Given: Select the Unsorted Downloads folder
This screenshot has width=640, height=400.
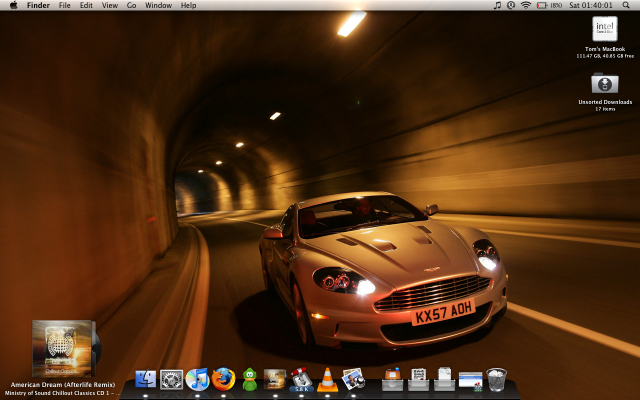Looking at the screenshot, I should click(605, 83).
